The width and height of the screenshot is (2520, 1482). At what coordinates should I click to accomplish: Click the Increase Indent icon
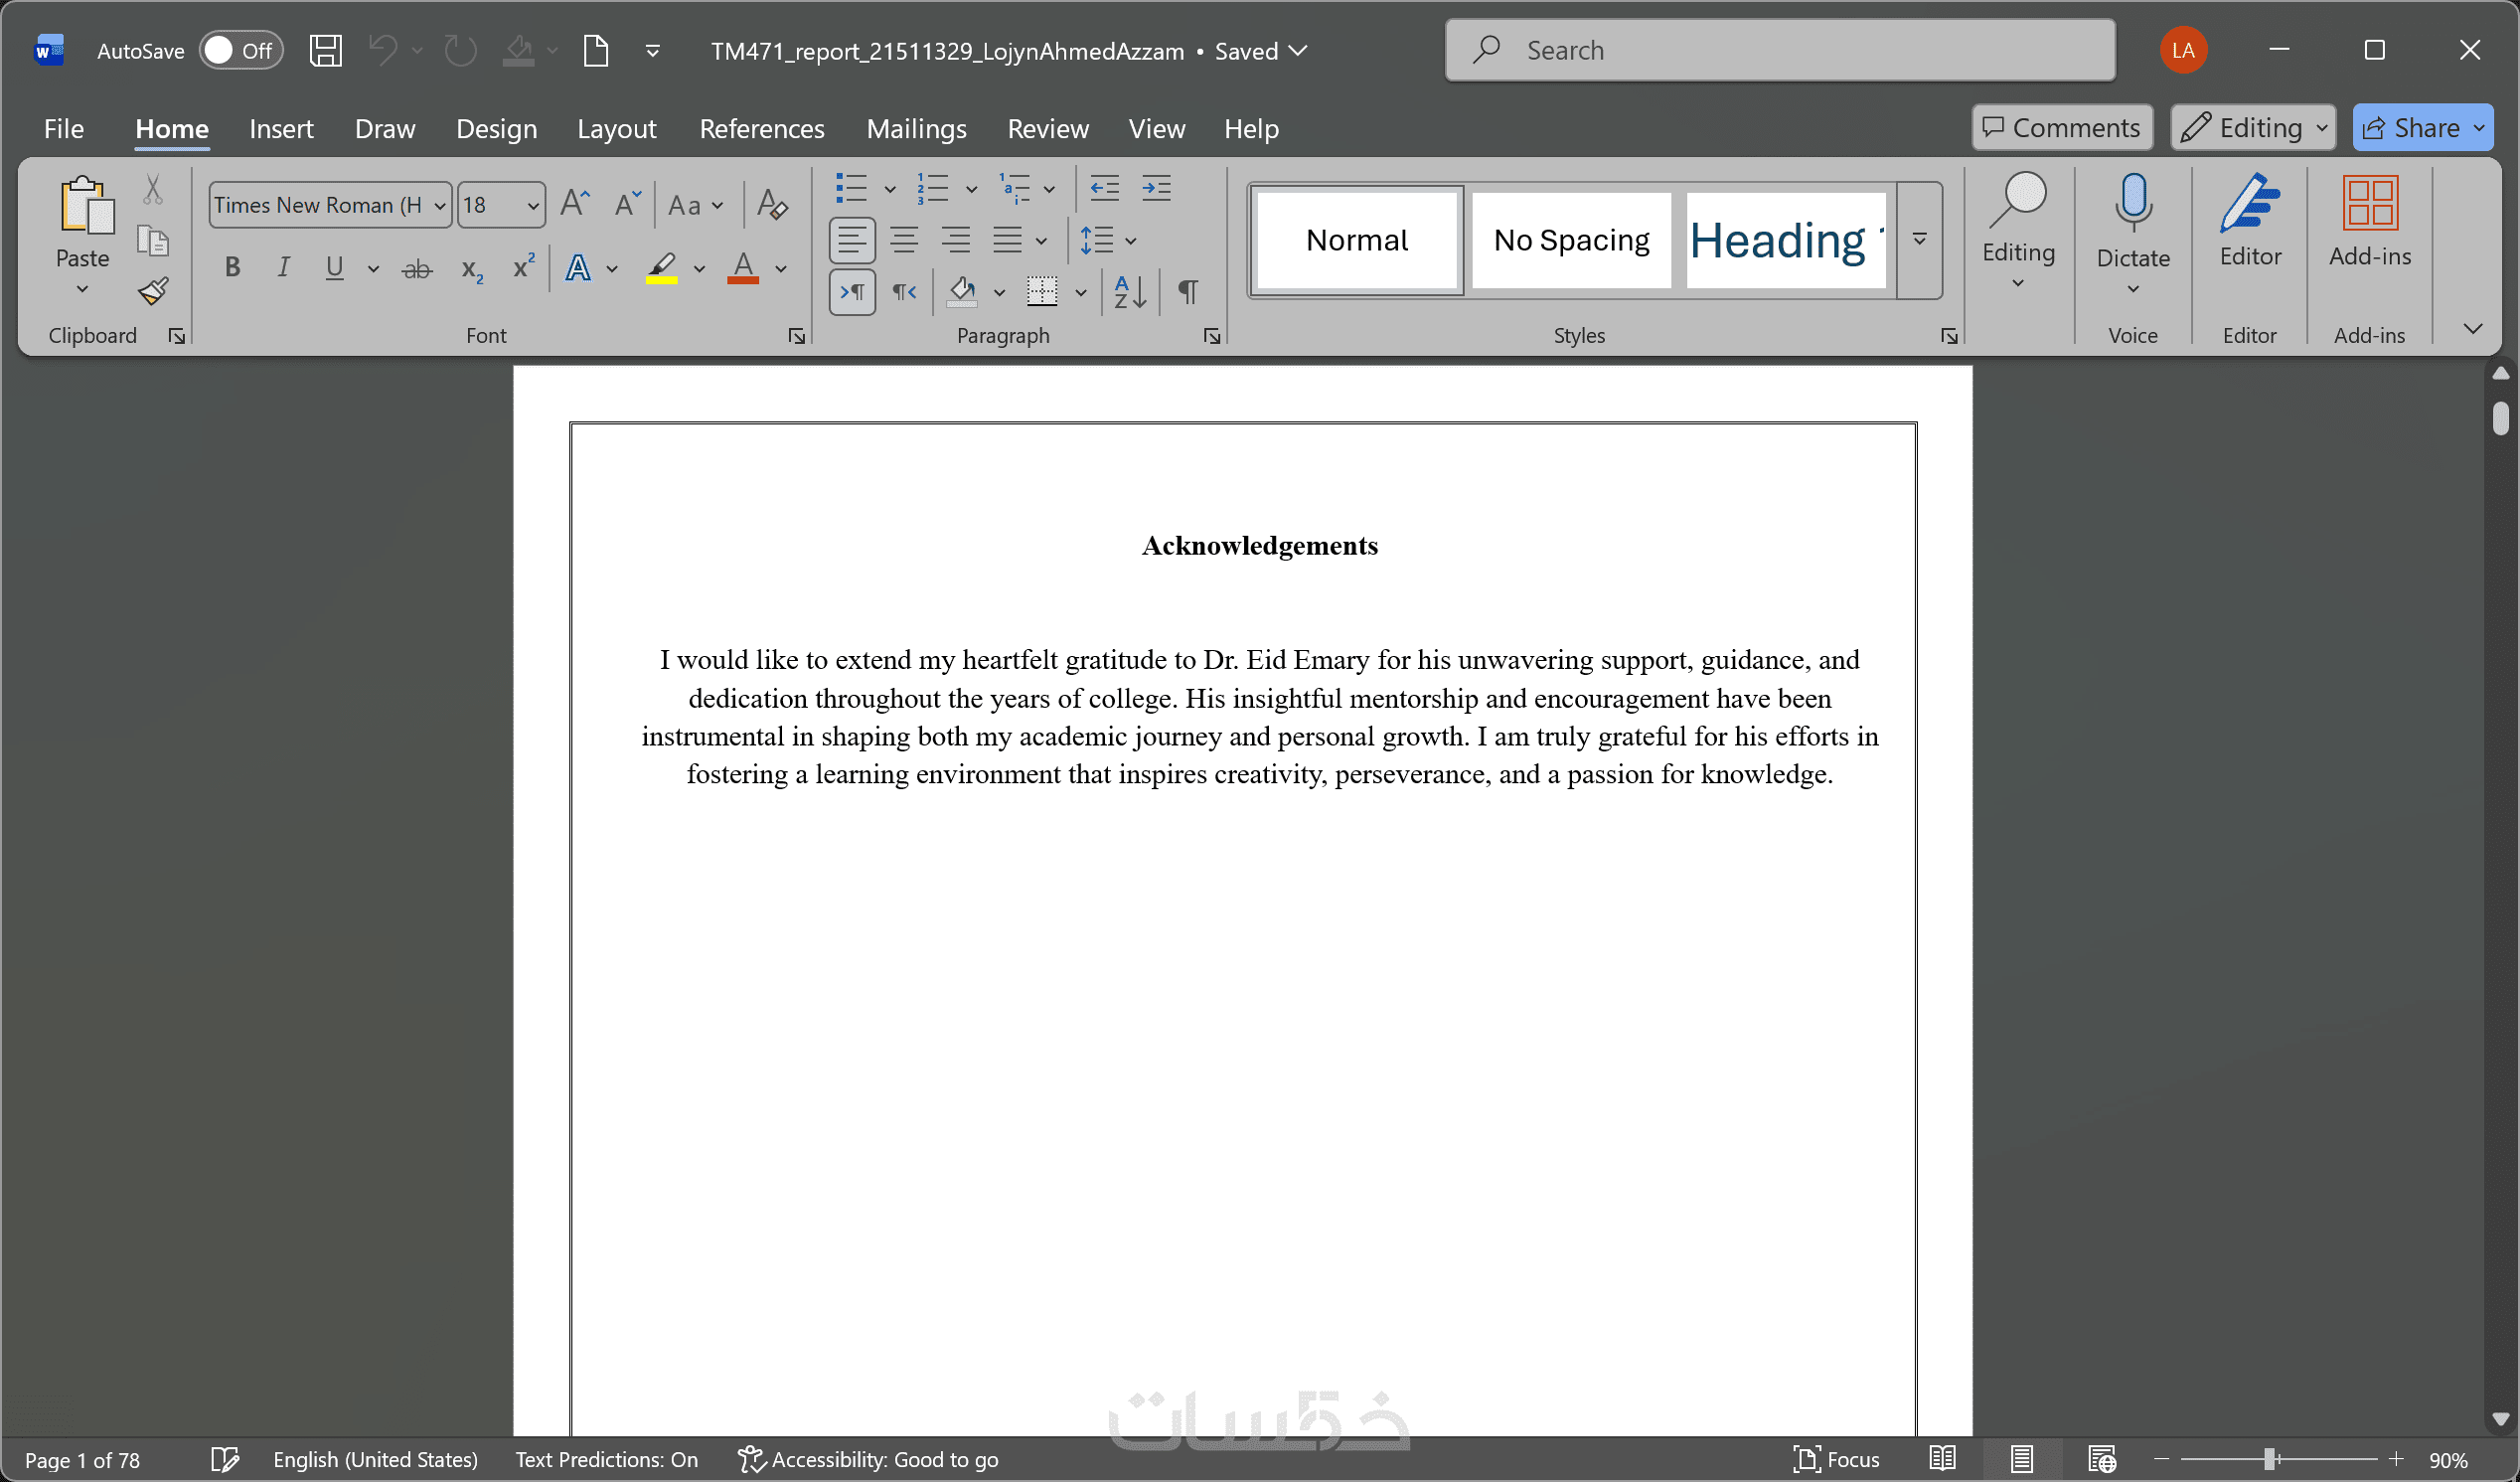tap(1157, 188)
